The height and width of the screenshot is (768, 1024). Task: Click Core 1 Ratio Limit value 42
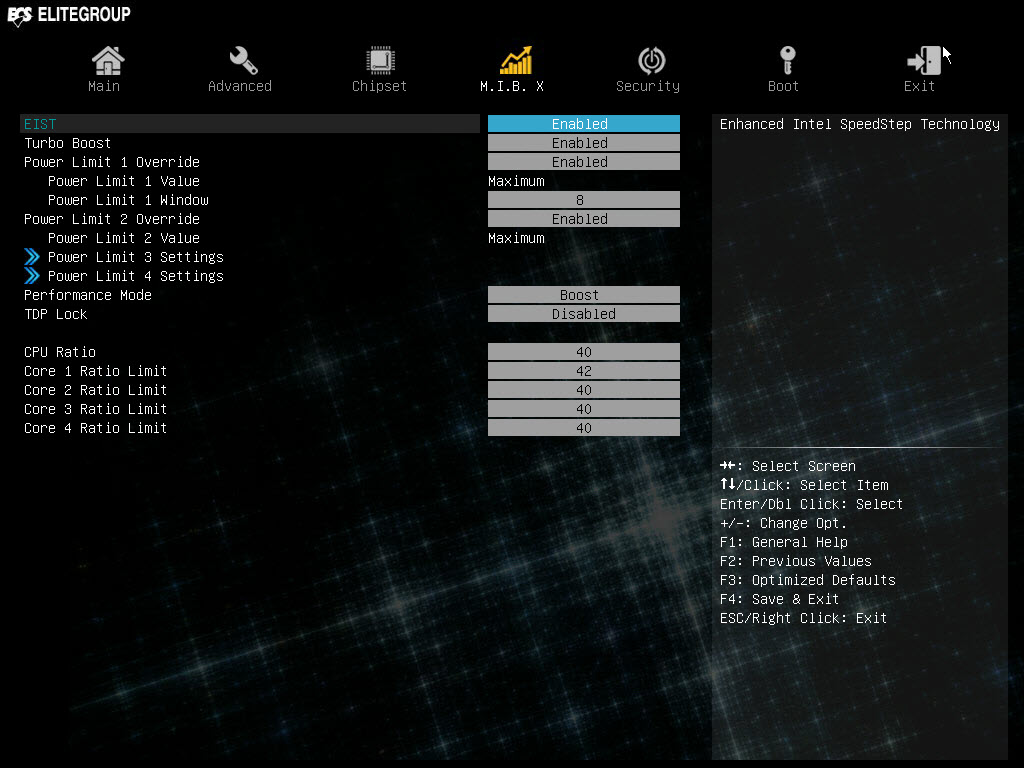(x=583, y=371)
